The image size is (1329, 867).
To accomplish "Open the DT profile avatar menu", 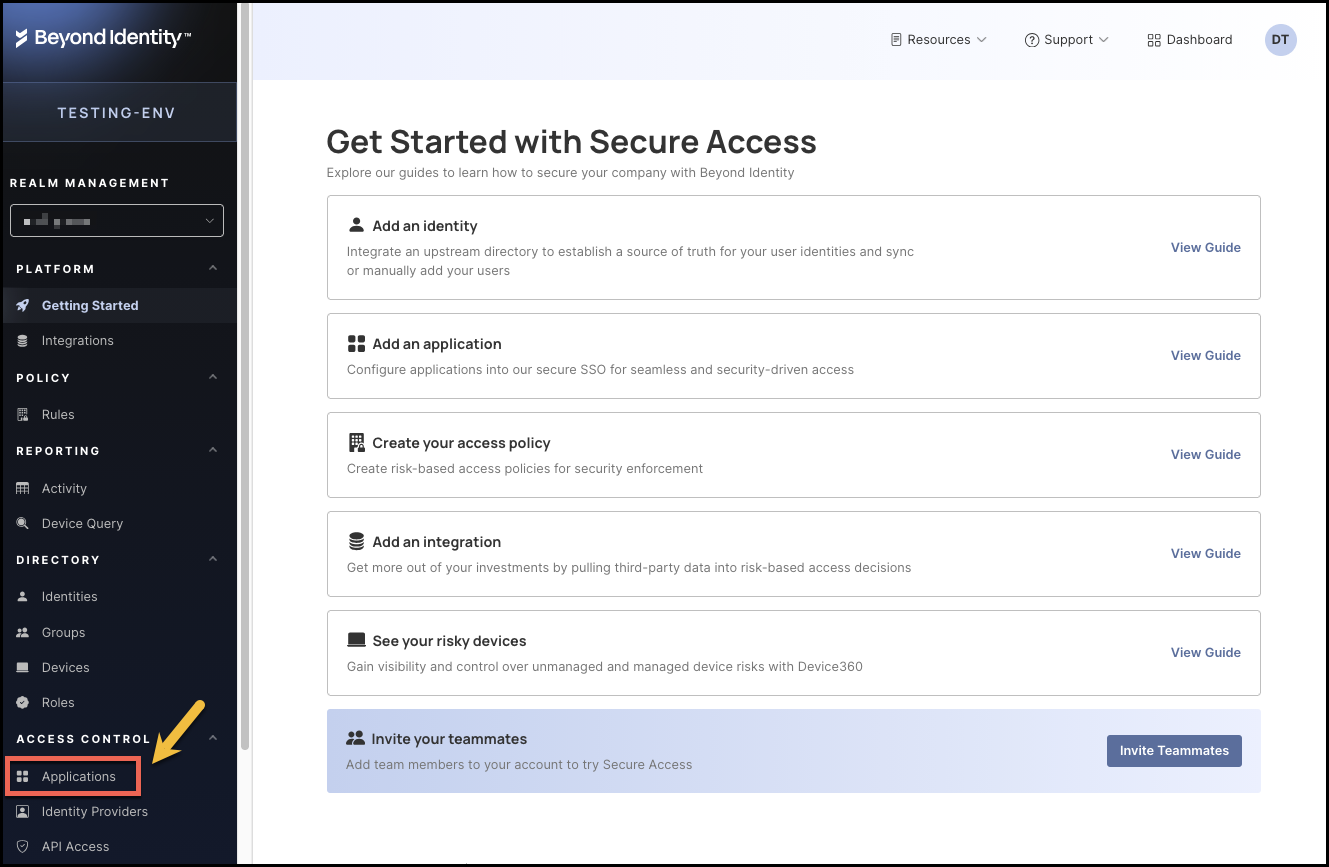I will click(x=1280, y=39).
